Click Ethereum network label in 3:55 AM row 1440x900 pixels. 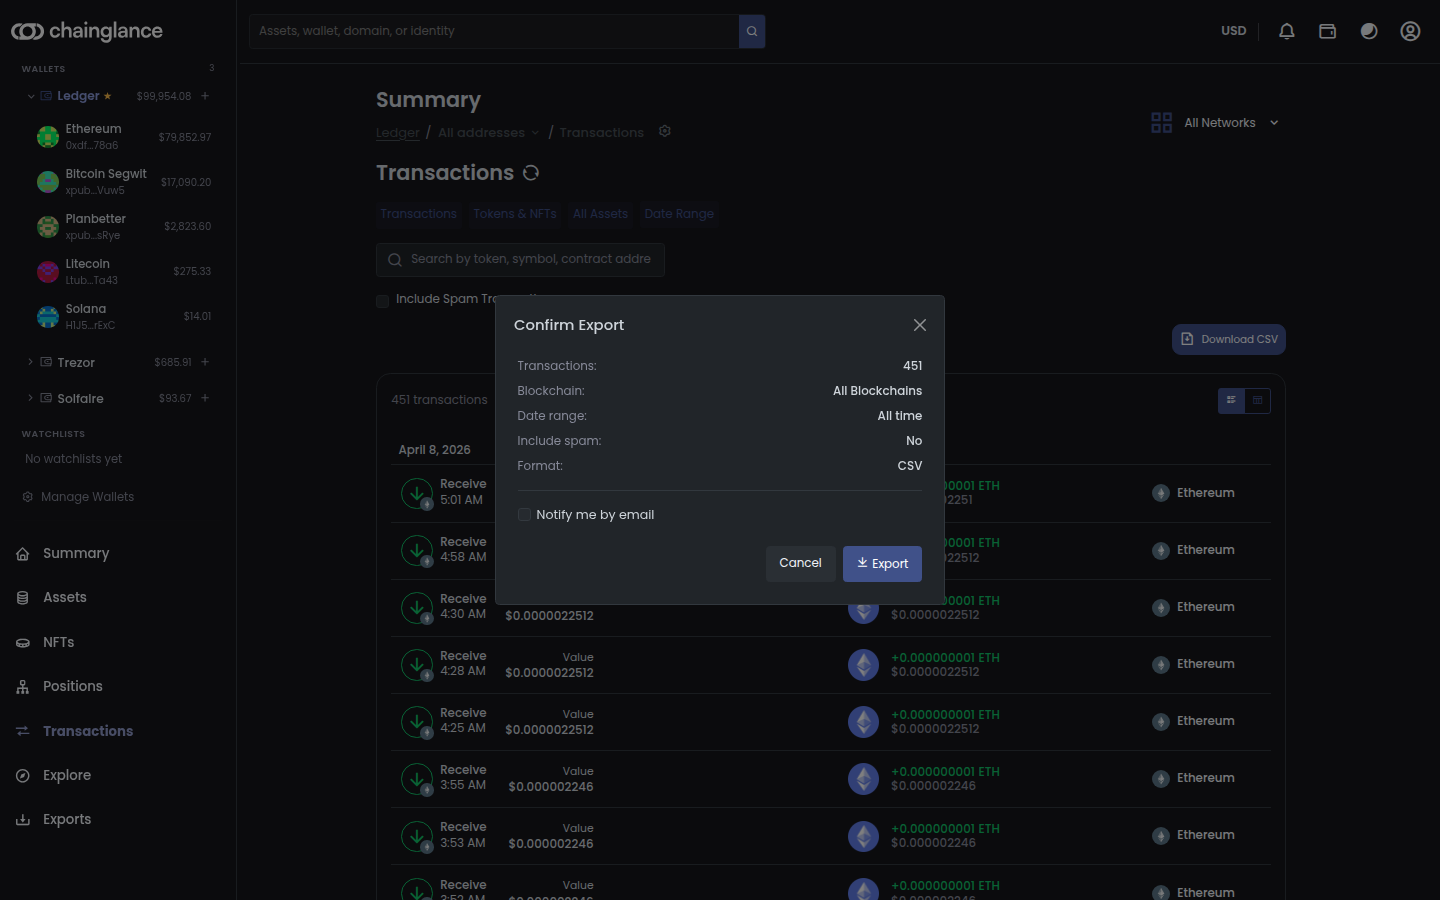click(1206, 778)
